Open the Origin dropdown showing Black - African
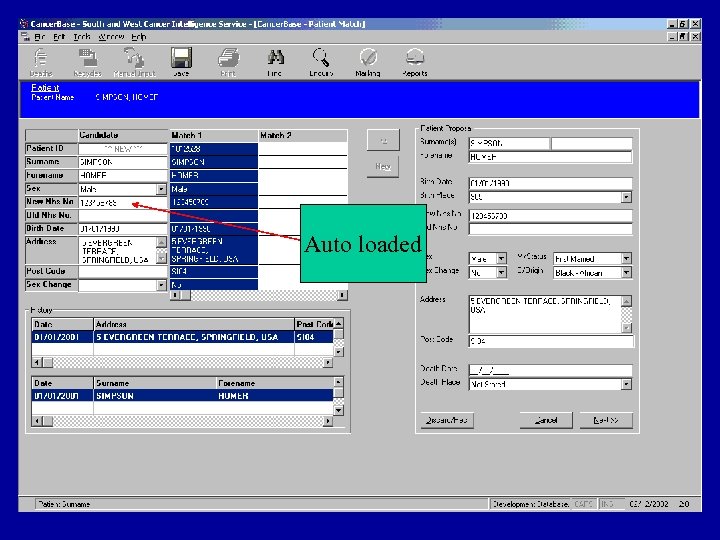This screenshot has width=720, height=540. pos(627,272)
